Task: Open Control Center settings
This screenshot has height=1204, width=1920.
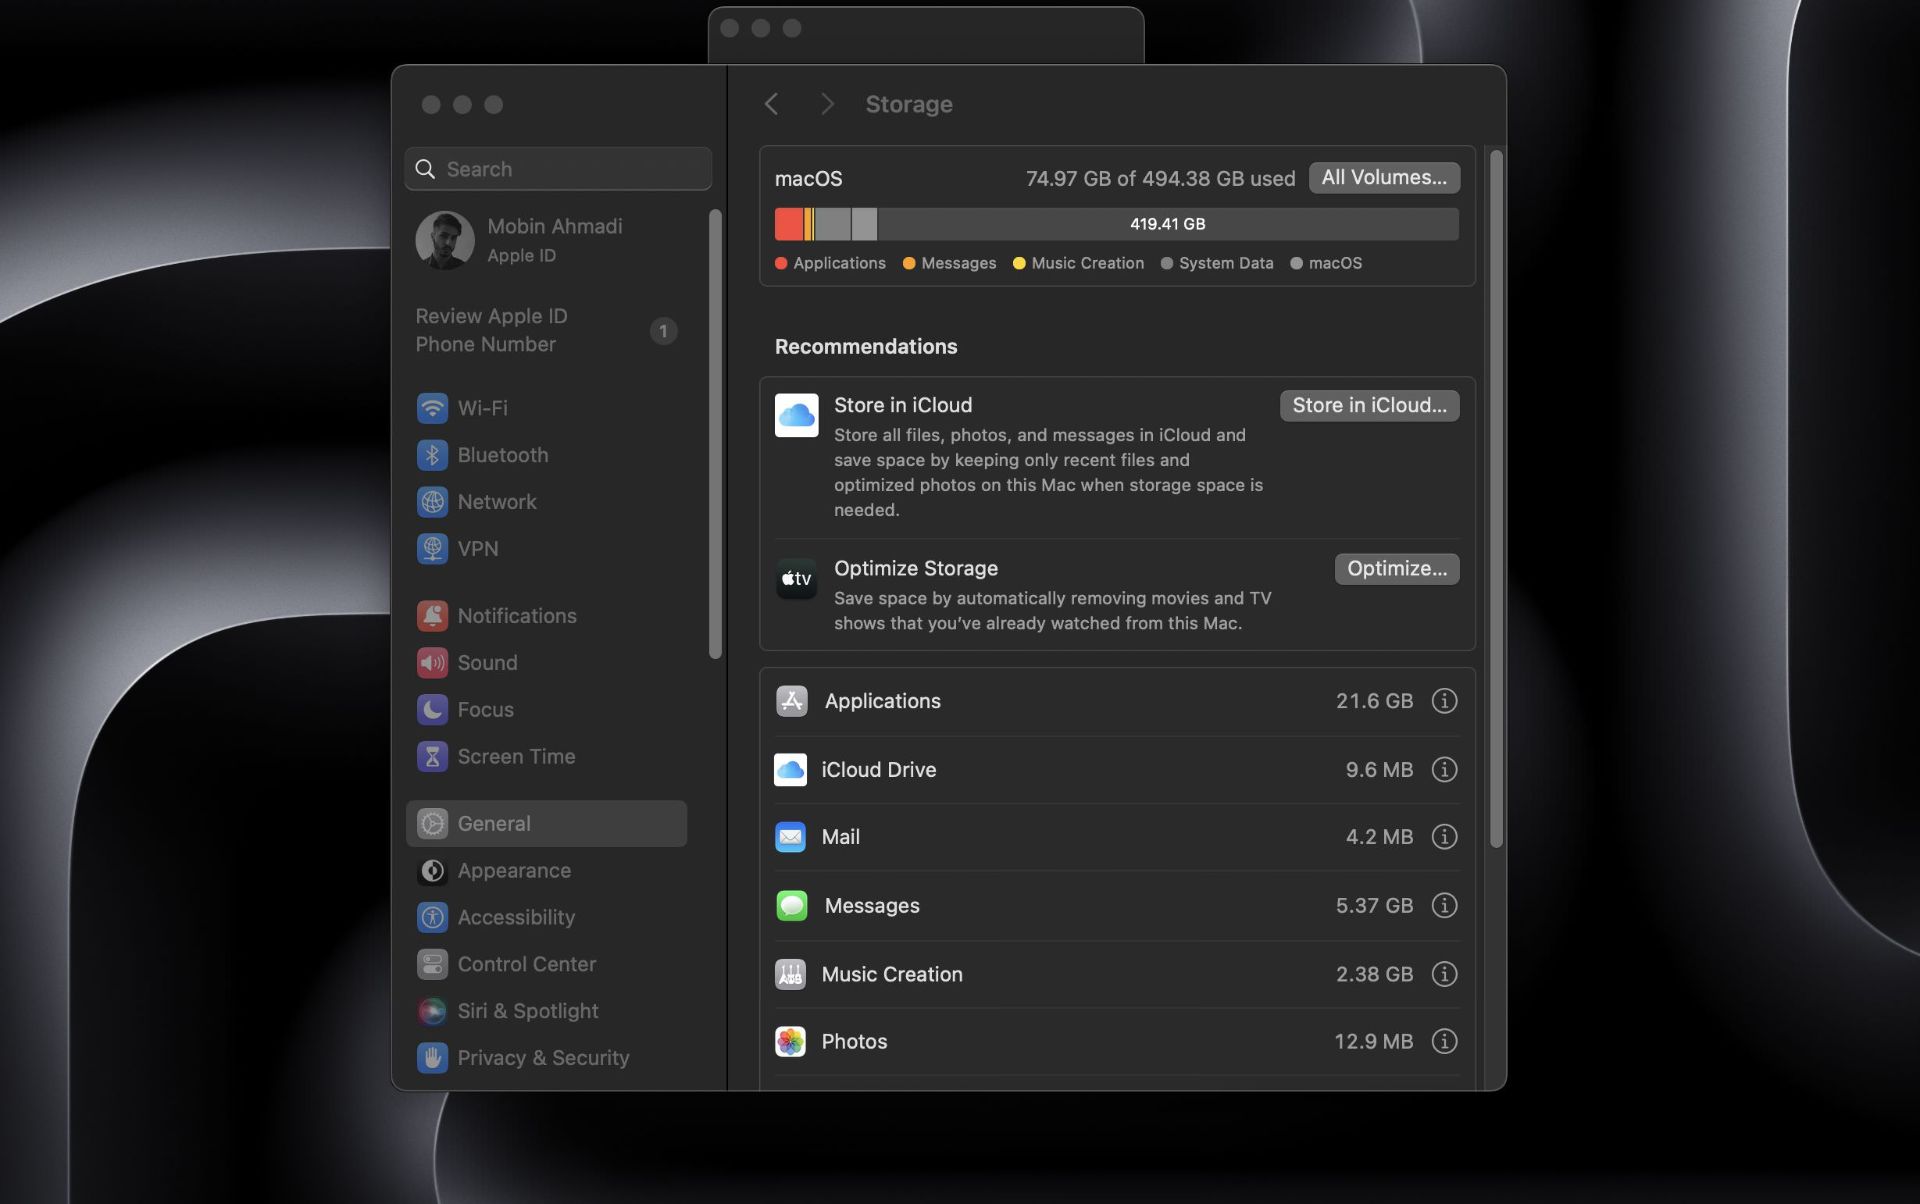Action: [526, 965]
